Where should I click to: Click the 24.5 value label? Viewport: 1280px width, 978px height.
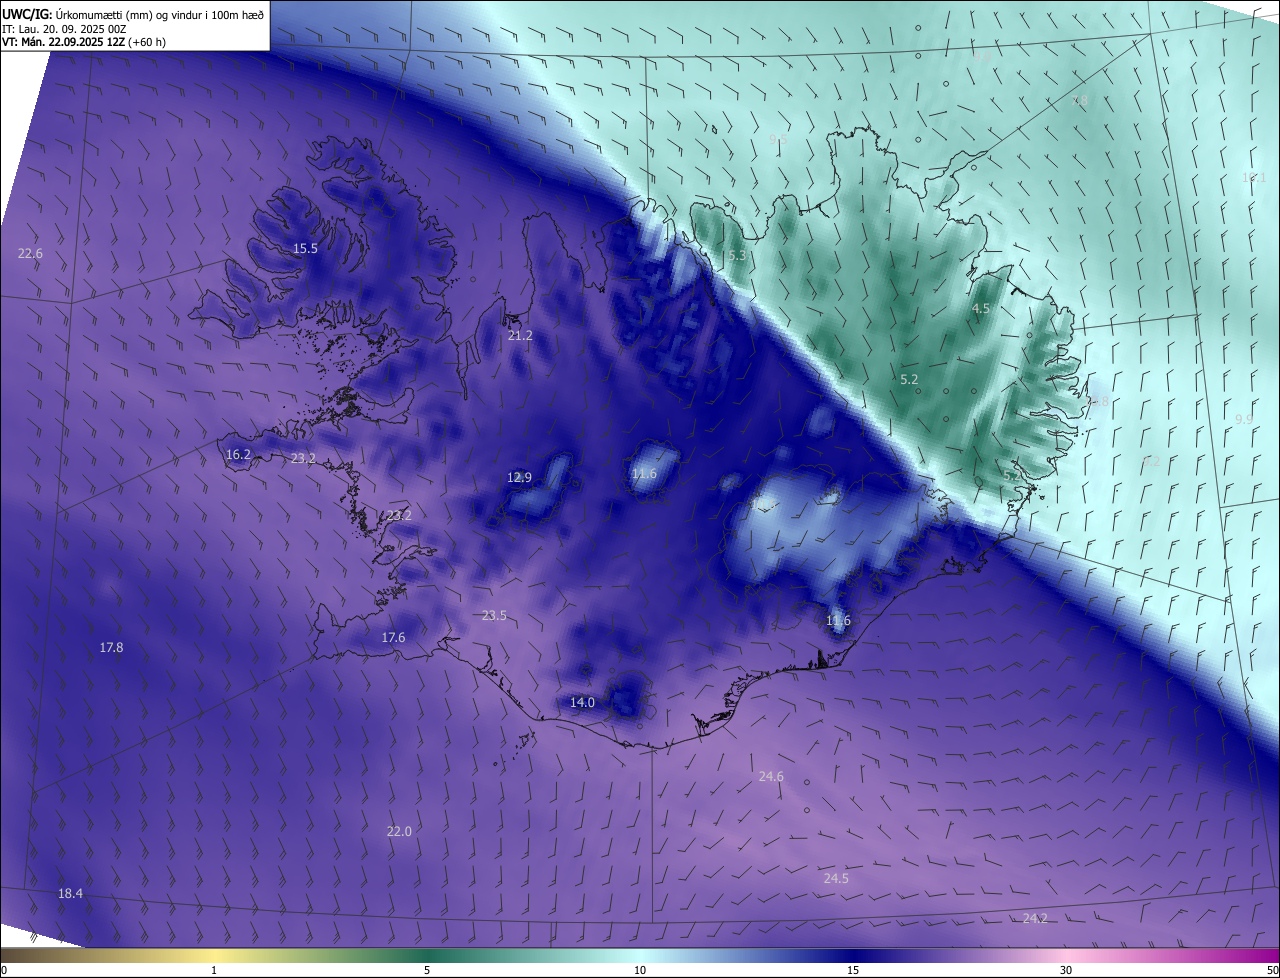[x=836, y=879]
